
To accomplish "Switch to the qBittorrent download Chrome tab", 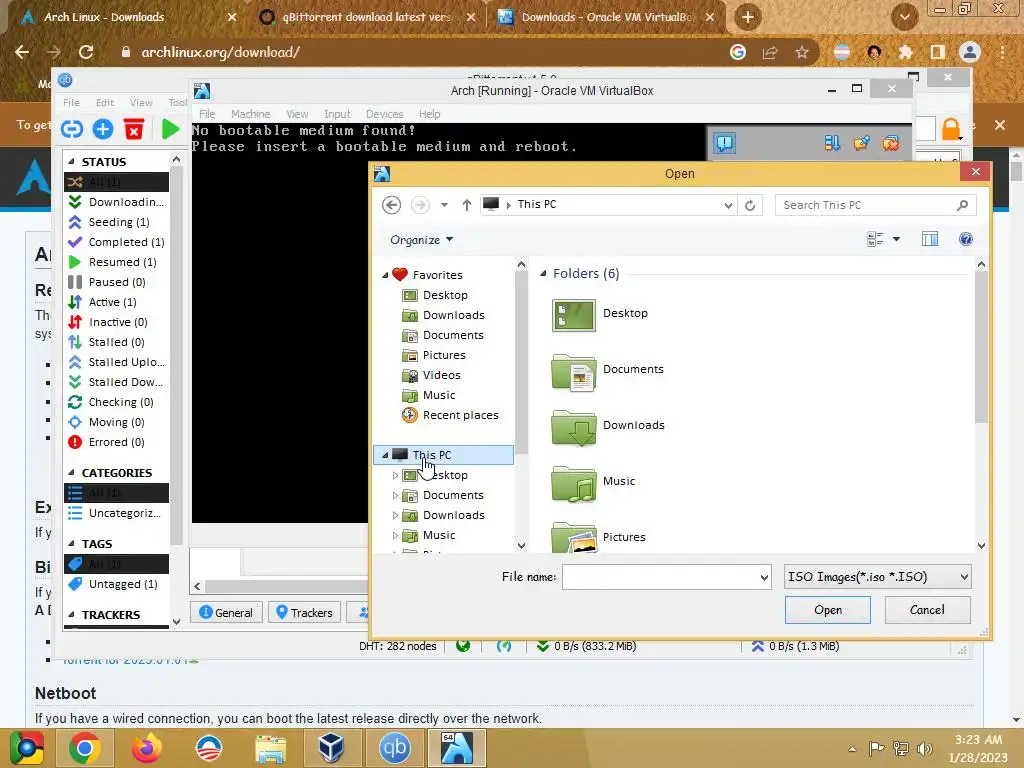I will [366, 17].
